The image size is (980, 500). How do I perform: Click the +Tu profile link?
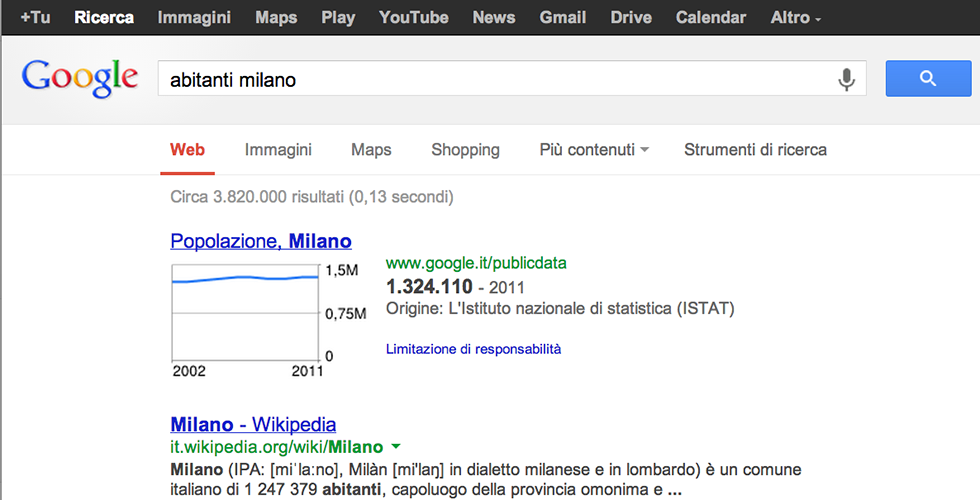tap(35, 17)
